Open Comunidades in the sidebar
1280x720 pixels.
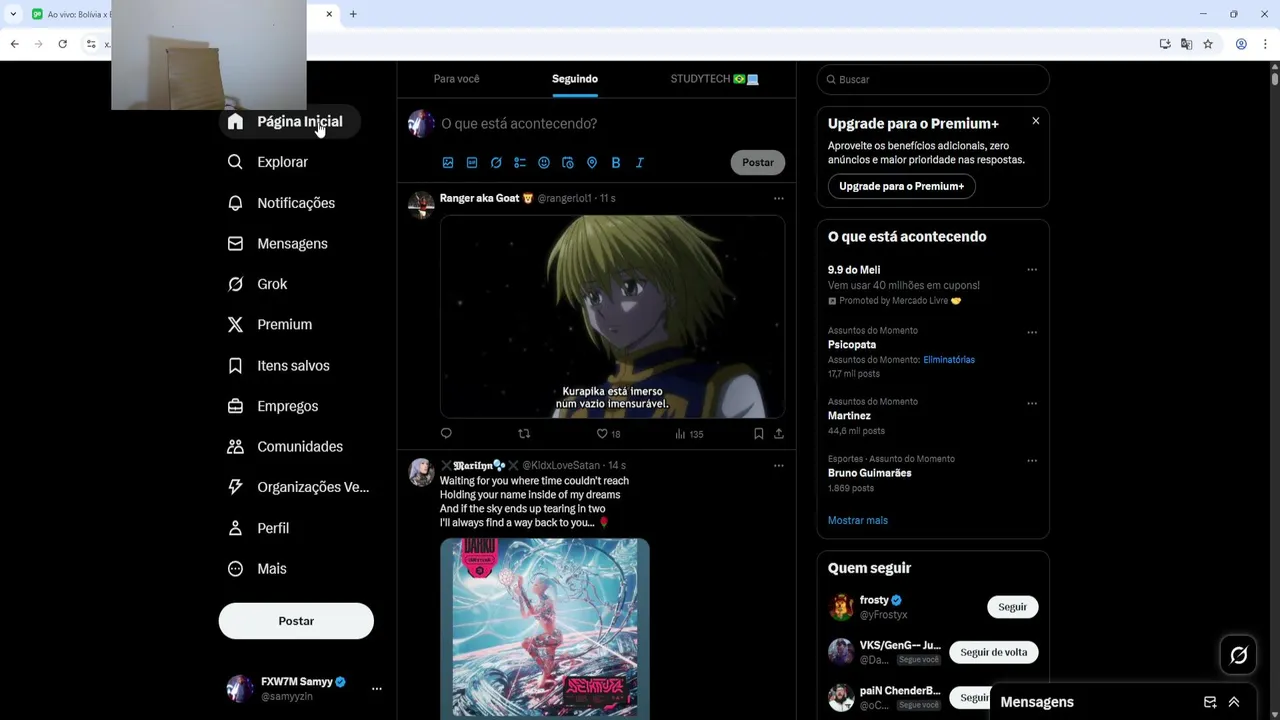point(285,446)
